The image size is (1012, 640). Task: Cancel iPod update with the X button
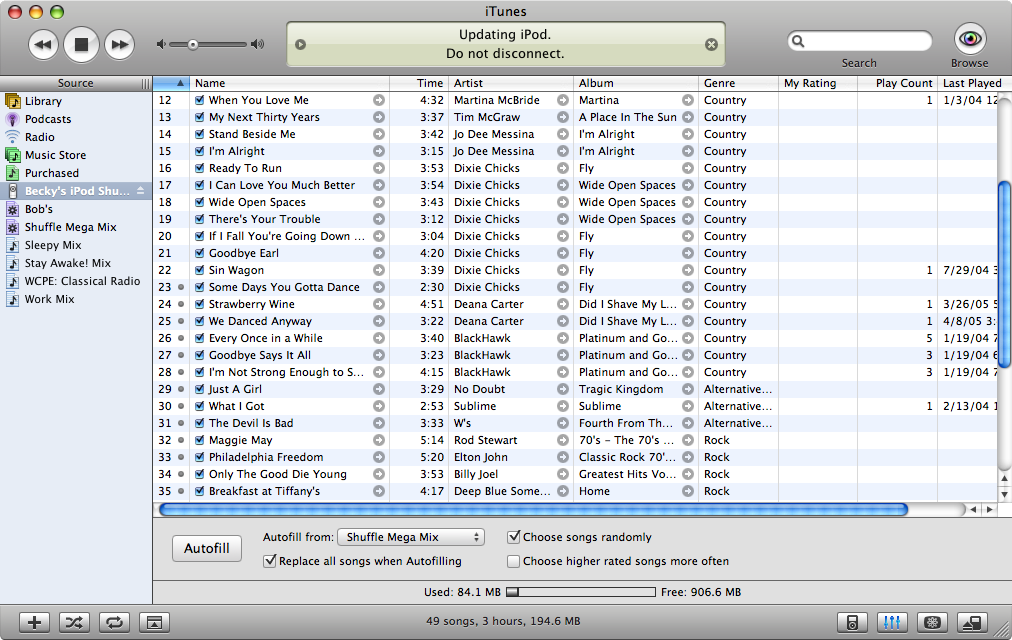[711, 45]
